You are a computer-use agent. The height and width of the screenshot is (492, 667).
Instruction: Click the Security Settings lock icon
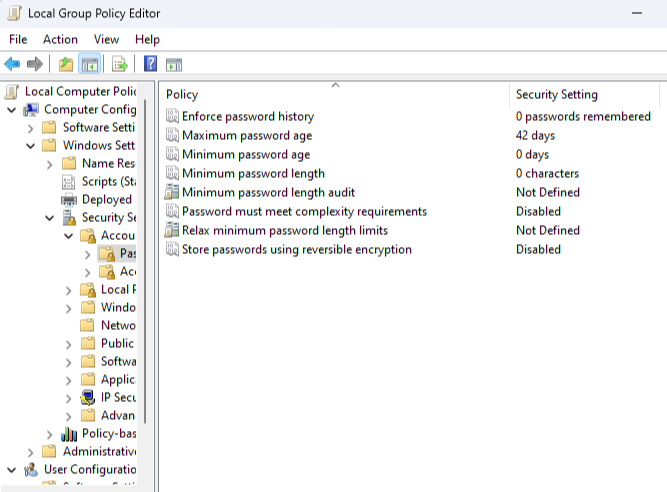[x=69, y=218]
